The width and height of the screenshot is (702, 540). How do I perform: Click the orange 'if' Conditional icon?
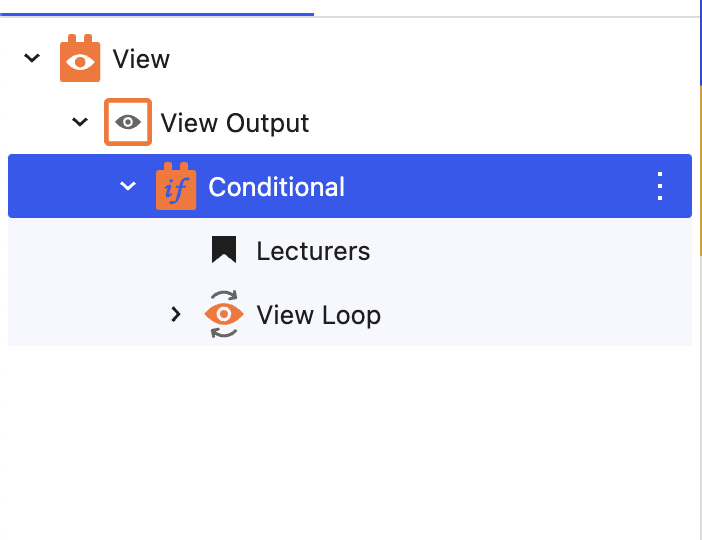click(x=176, y=186)
